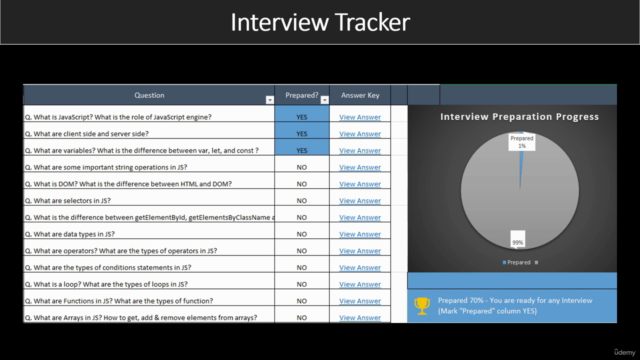
Task: Select question 'What are Functions in JS?'
Action: pos(149,298)
